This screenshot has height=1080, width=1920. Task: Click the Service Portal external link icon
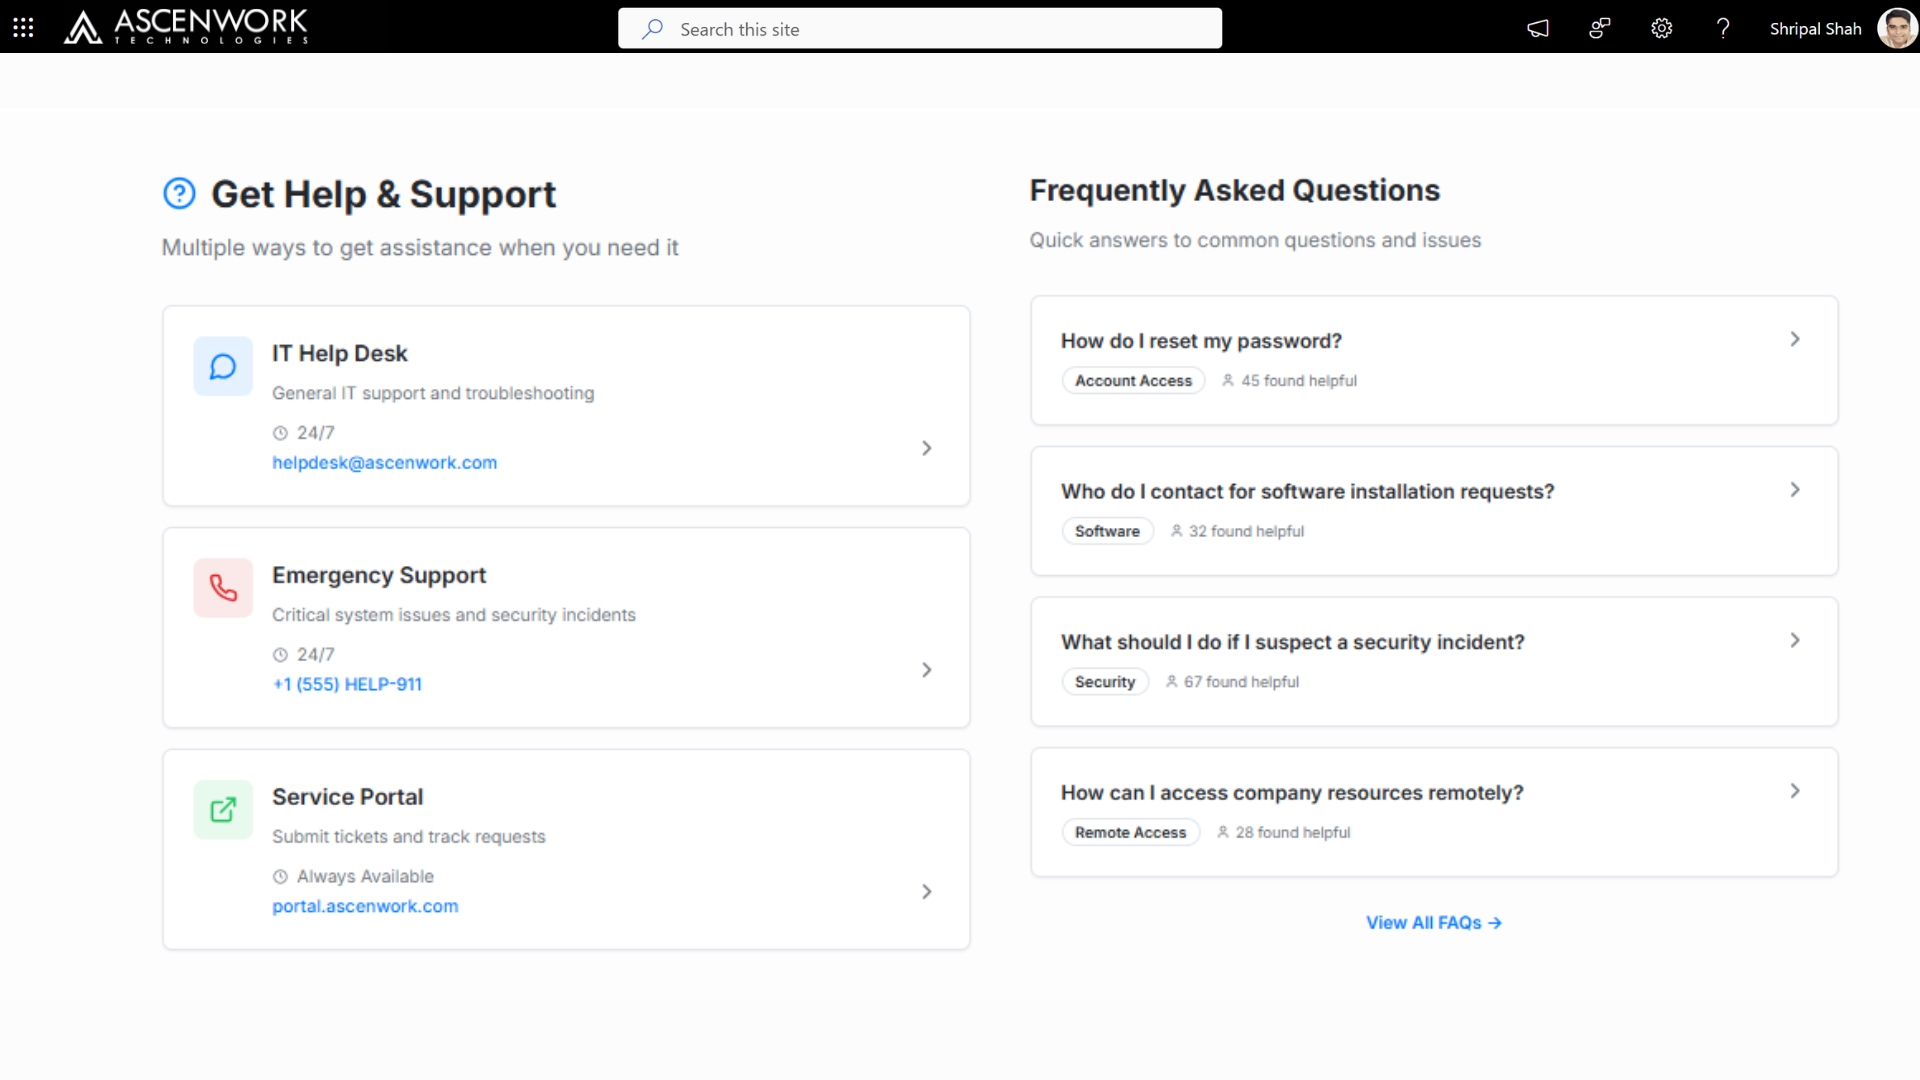tap(223, 810)
